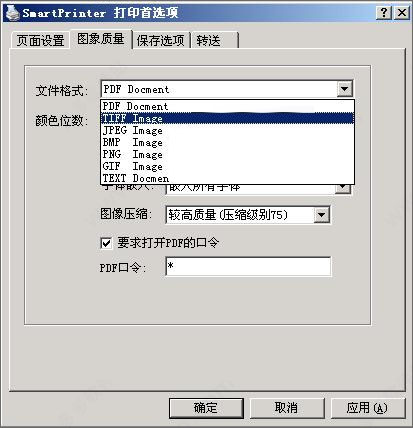Click the 取消 button

286,408
